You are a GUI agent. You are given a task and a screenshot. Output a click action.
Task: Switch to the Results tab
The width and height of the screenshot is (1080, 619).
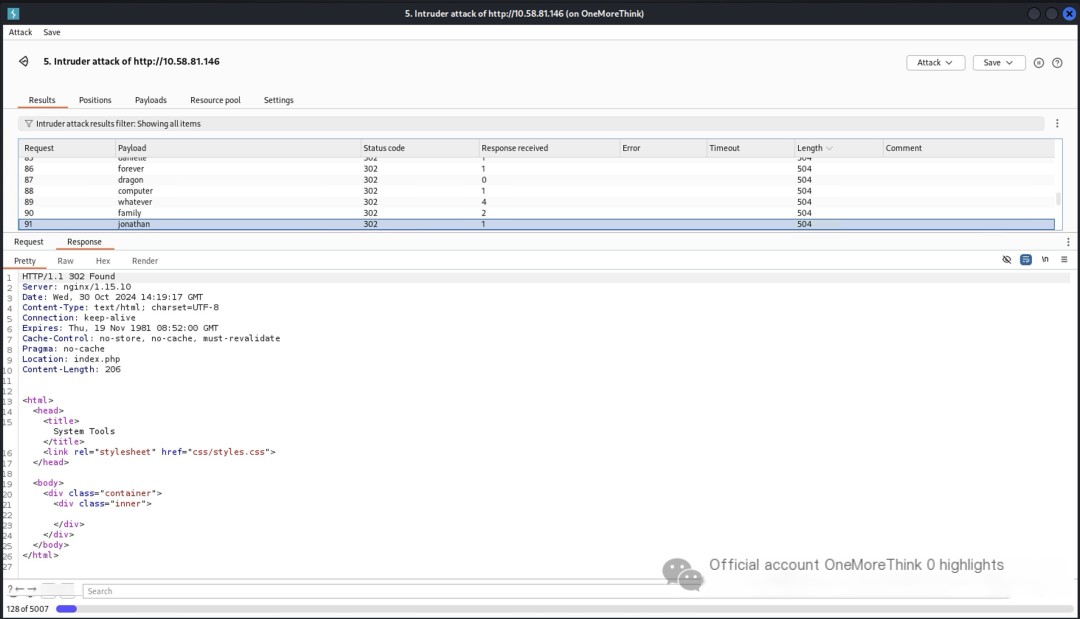[x=42, y=100]
